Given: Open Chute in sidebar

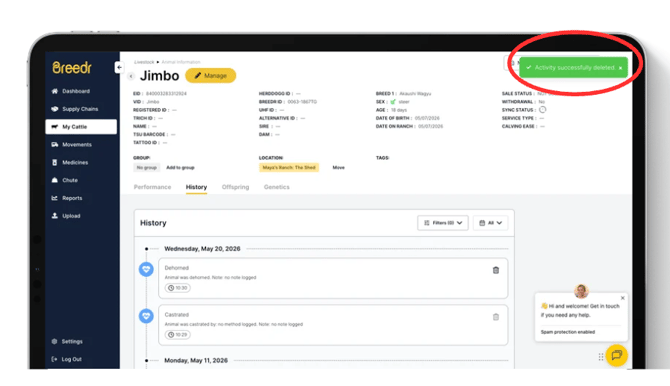Looking at the screenshot, I should click(70, 180).
